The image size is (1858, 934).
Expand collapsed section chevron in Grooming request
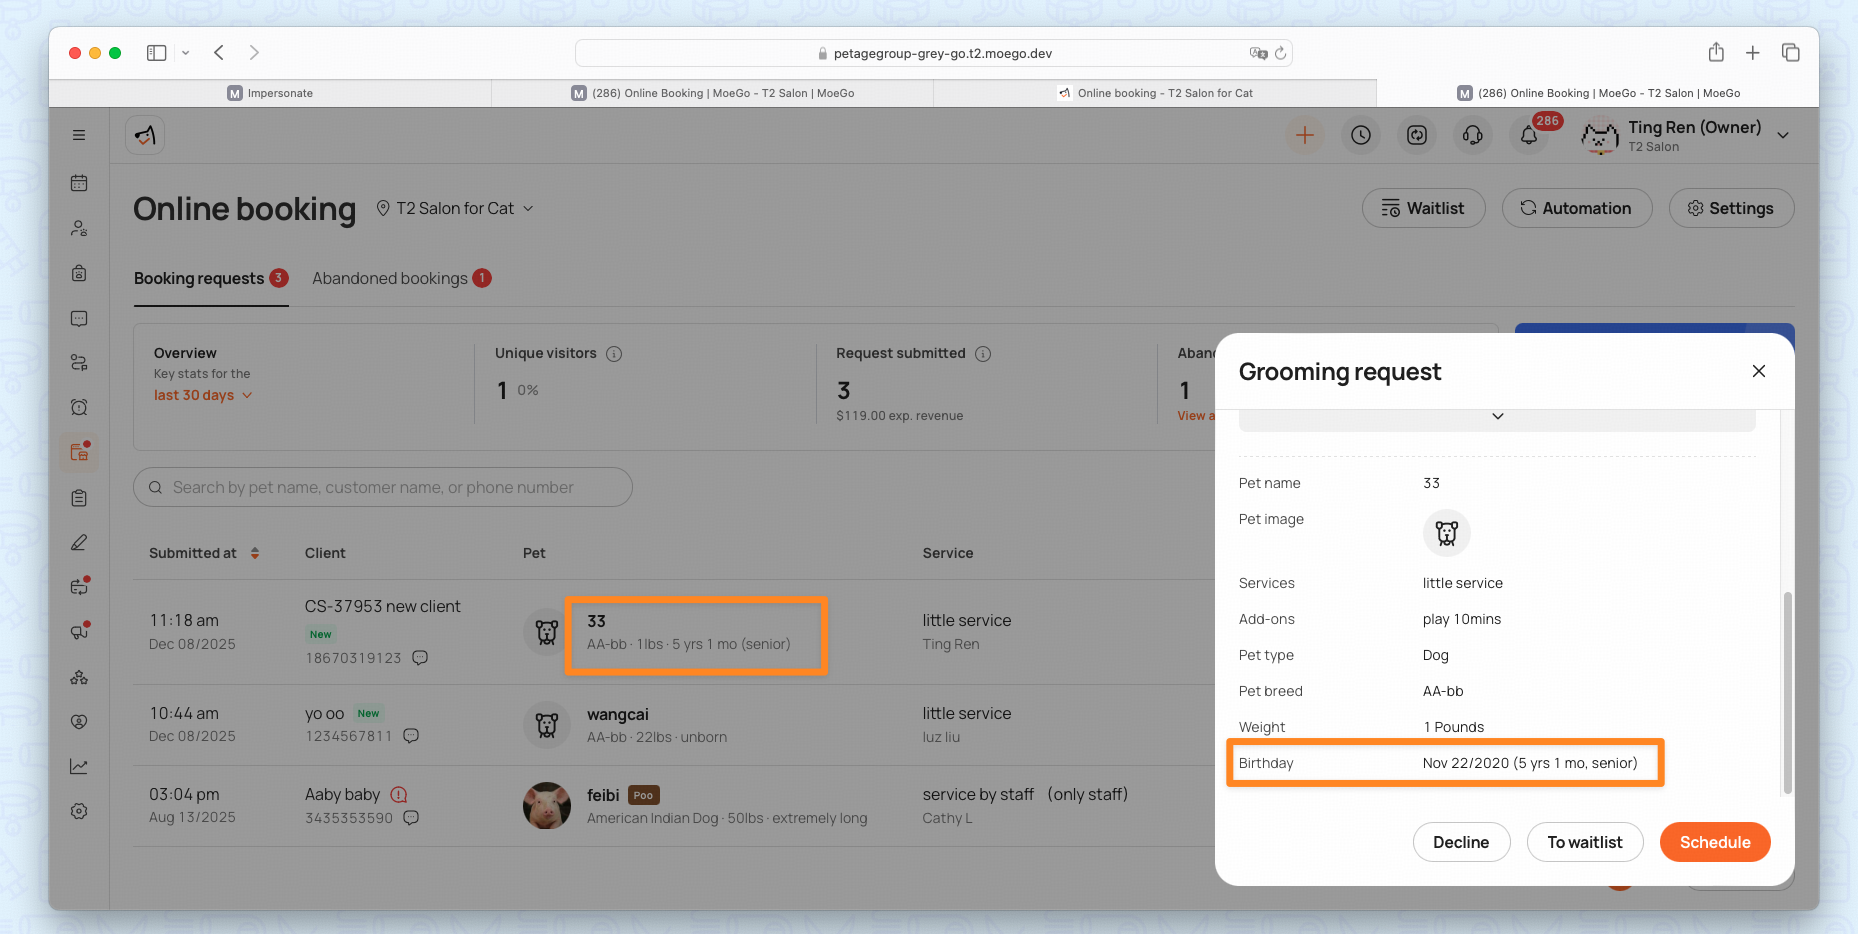click(x=1497, y=417)
